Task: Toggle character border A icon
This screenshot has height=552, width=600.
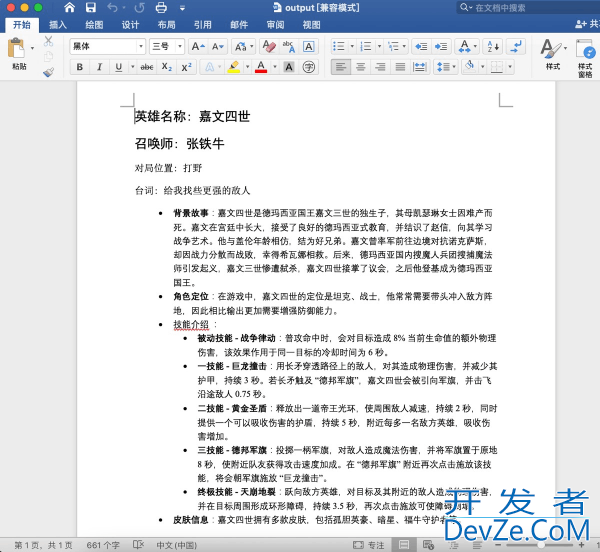Action: click(x=308, y=46)
